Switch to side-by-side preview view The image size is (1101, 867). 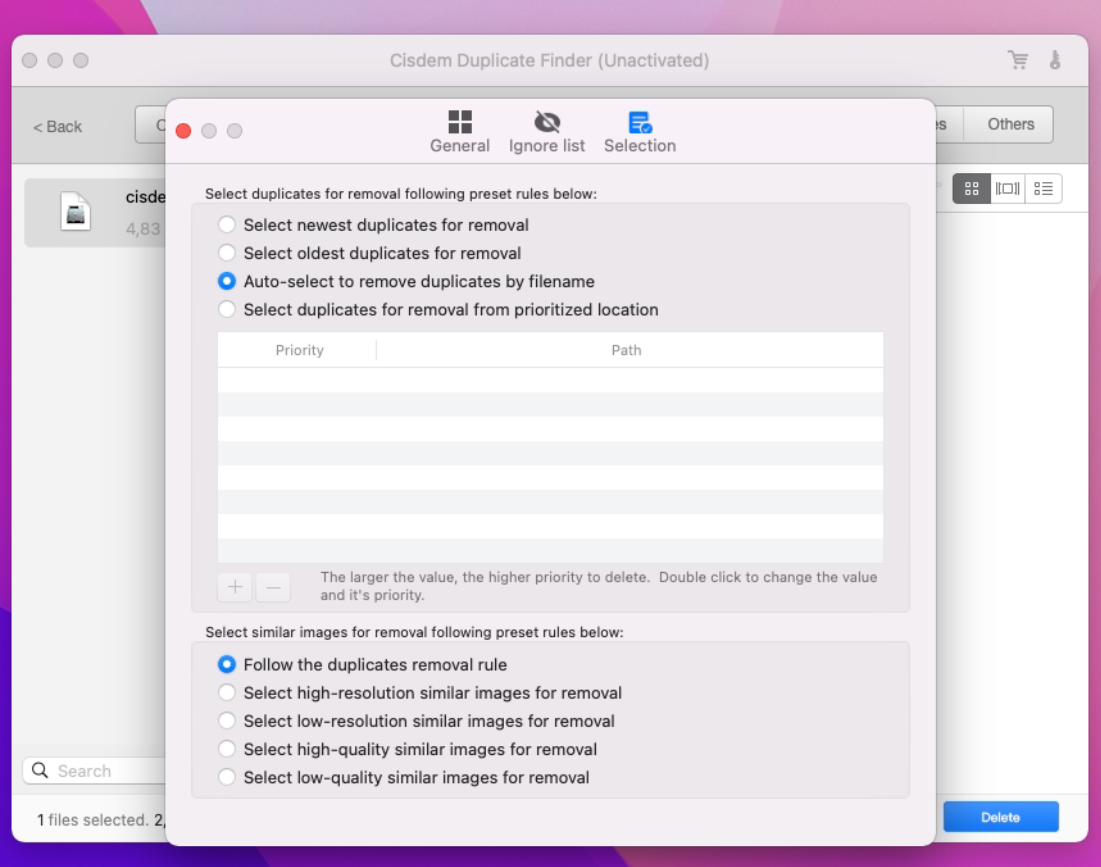pyautogui.click(x=1007, y=188)
